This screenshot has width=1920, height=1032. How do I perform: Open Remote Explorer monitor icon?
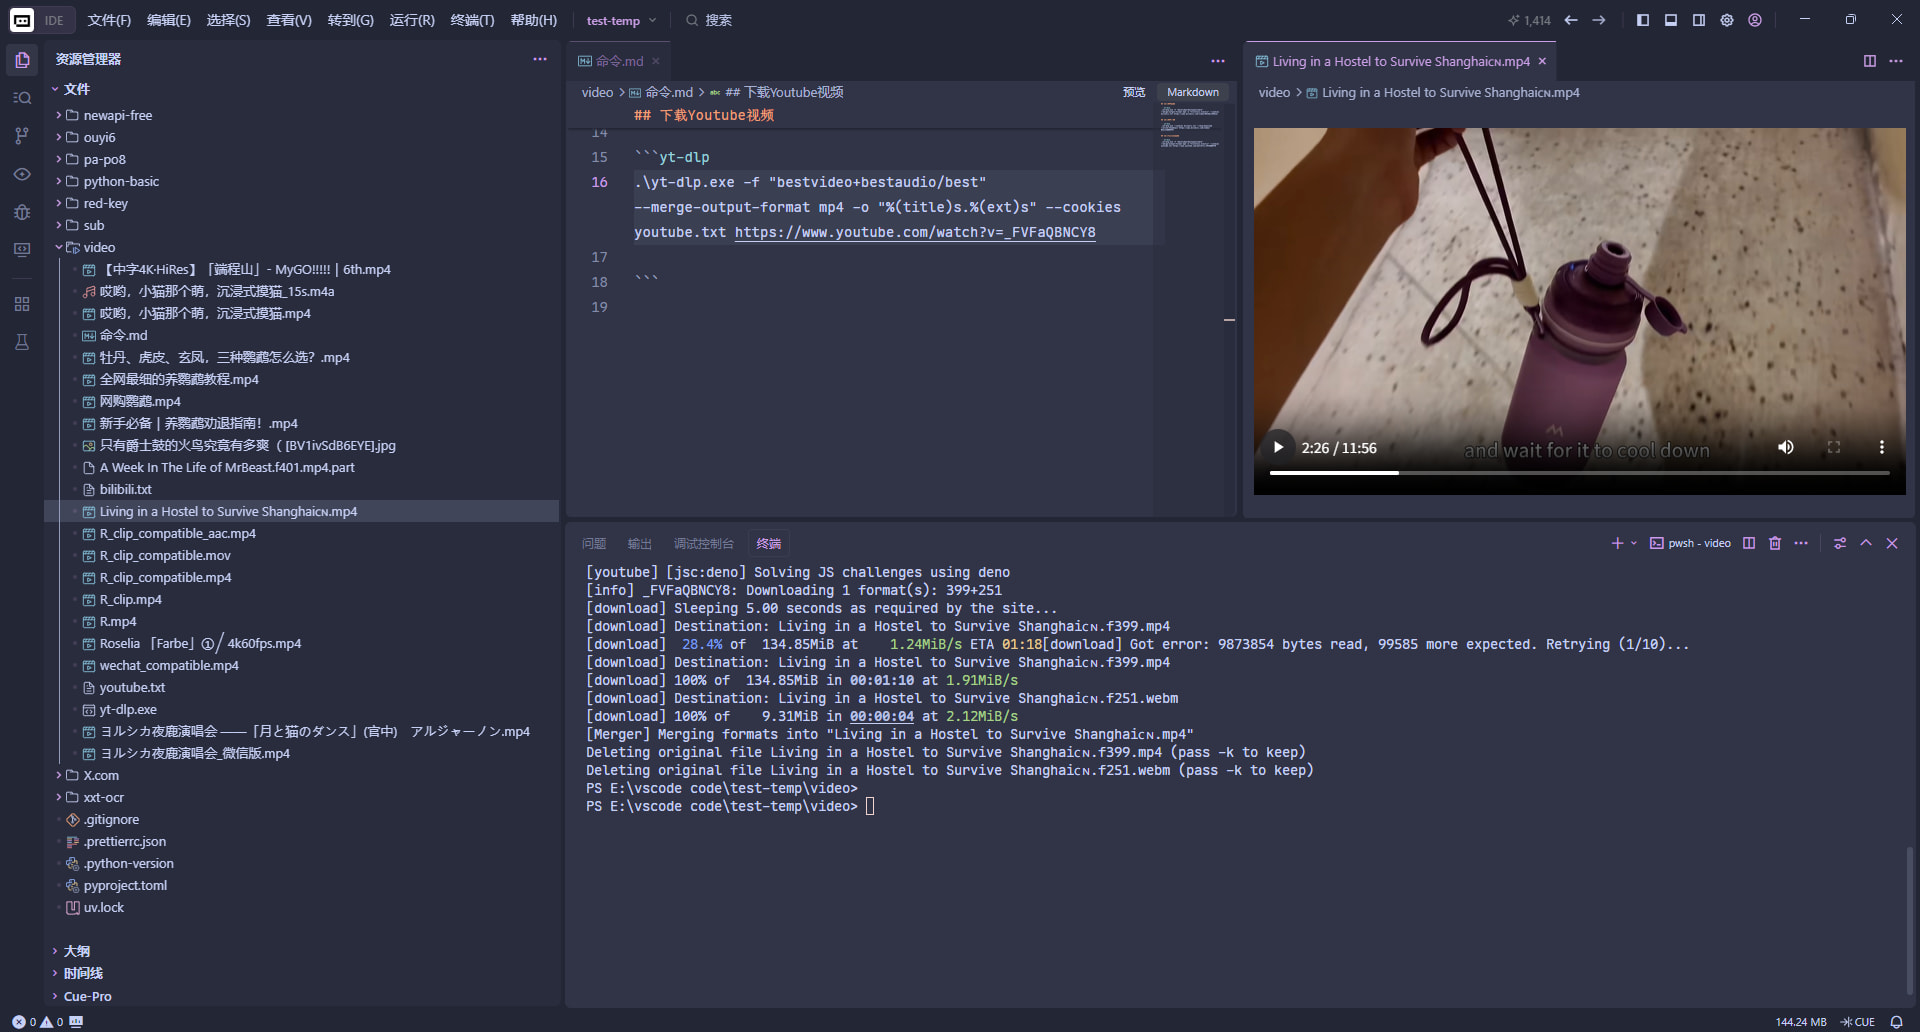[22, 250]
